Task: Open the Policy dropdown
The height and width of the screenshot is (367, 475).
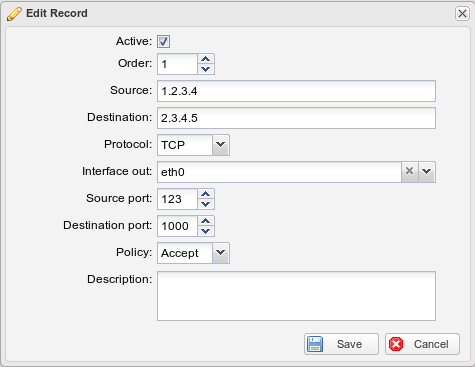Action: [221, 253]
